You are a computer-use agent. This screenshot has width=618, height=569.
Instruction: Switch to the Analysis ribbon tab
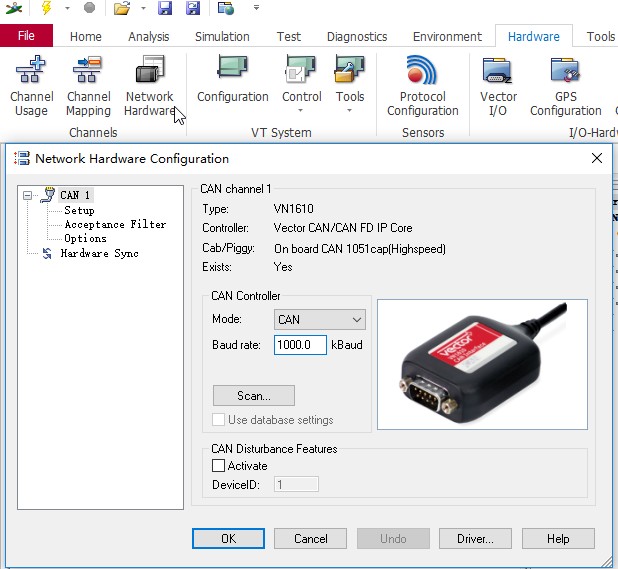[x=149, y=37]
